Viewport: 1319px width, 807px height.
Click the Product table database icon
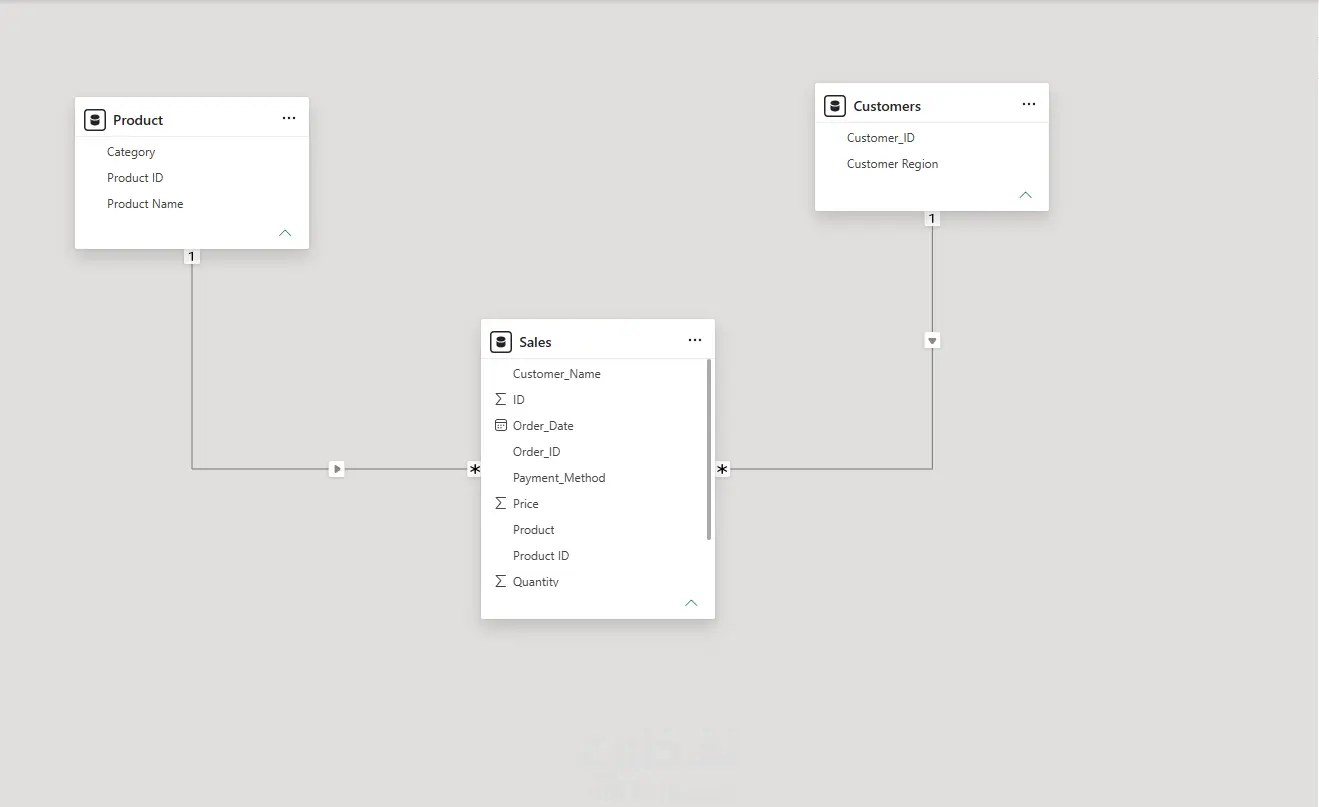[x=95, y=120]
